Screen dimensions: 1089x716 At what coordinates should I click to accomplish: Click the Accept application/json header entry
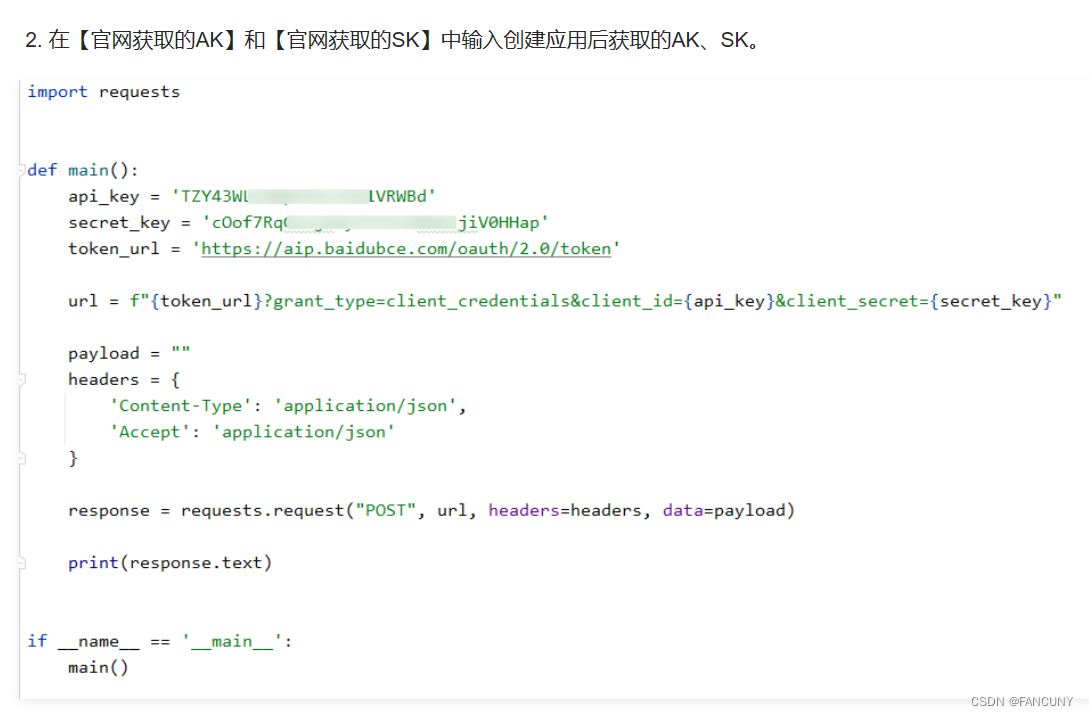250,431
